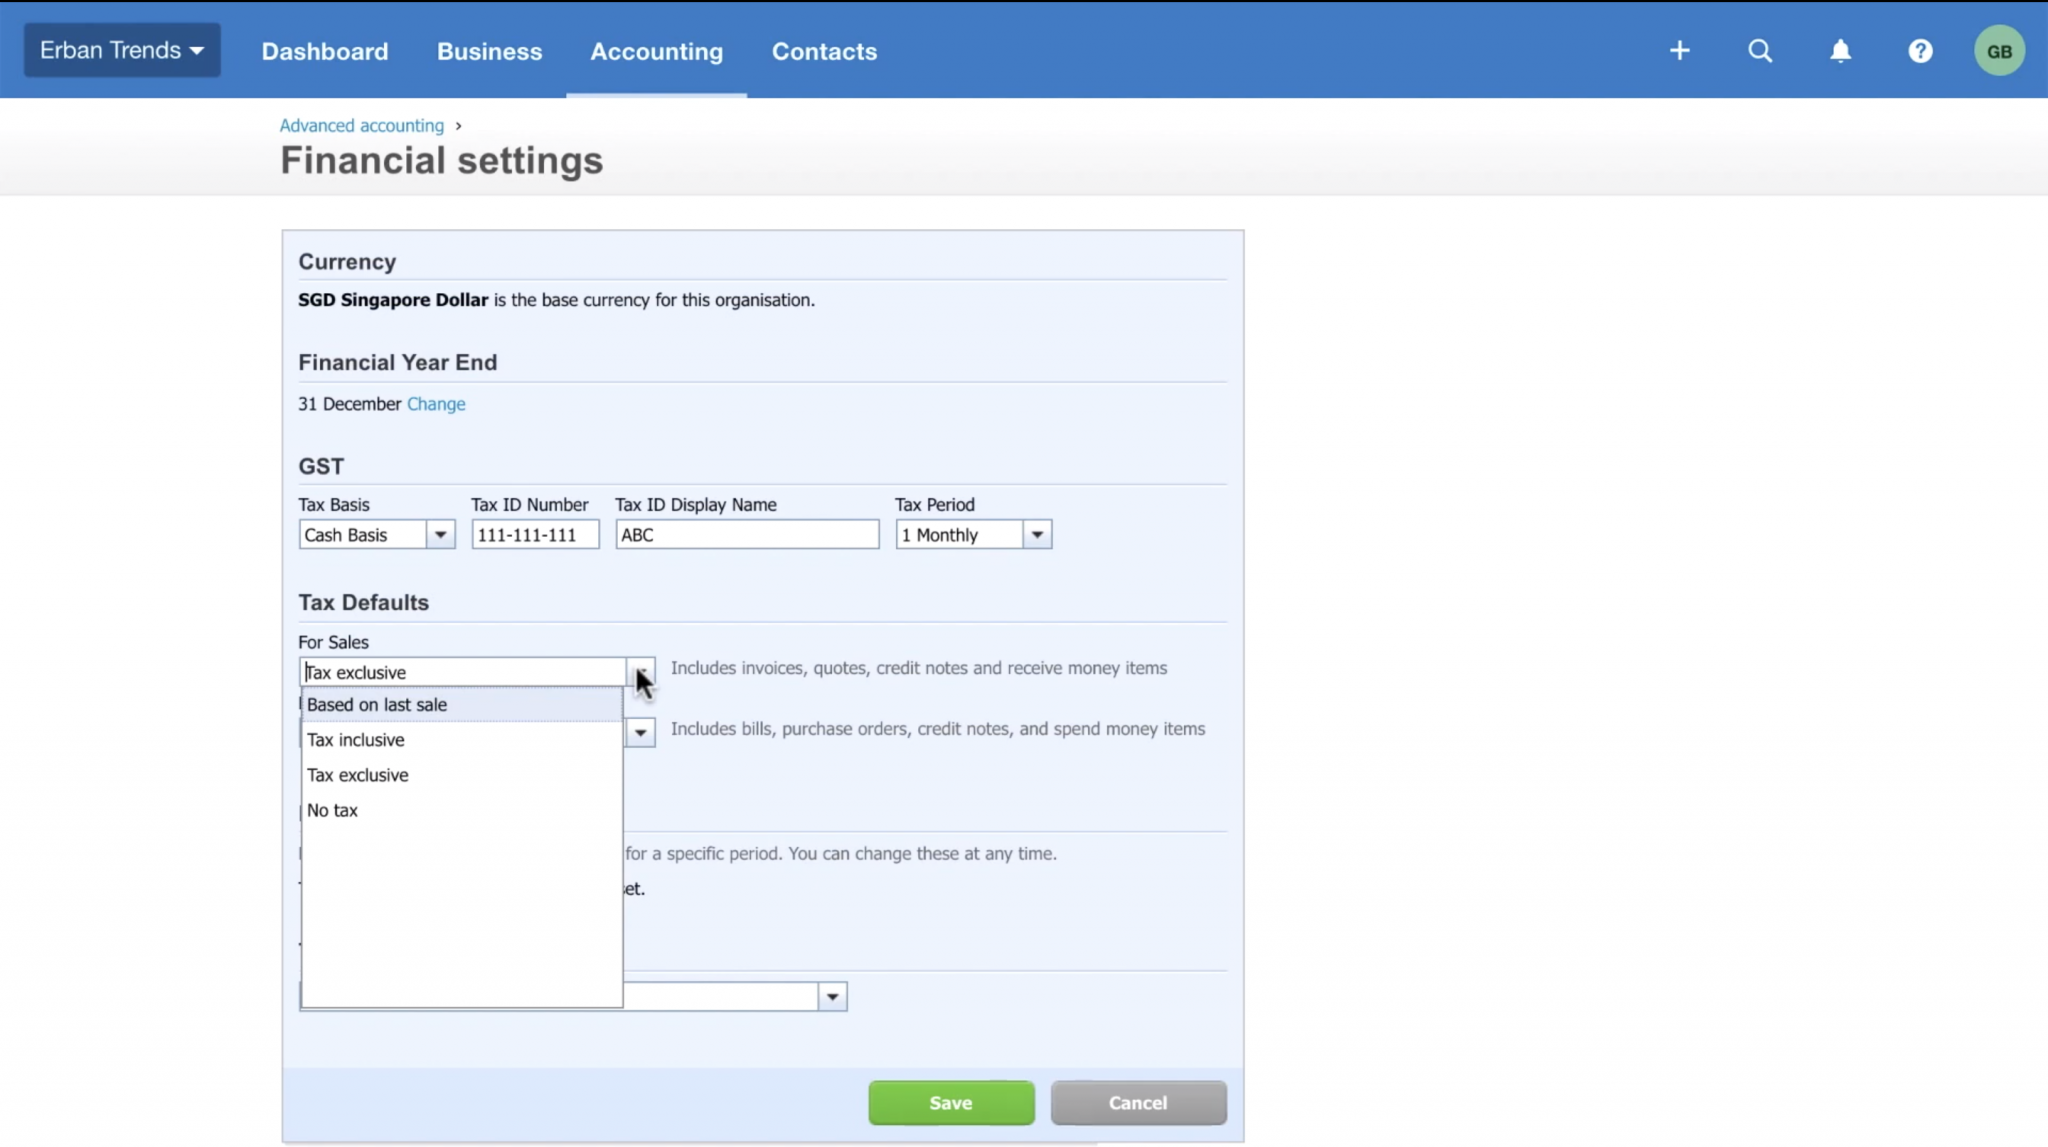2048x1147 pixels.
Task: Click the plus icon to create new item
Action: point(1679,49)
